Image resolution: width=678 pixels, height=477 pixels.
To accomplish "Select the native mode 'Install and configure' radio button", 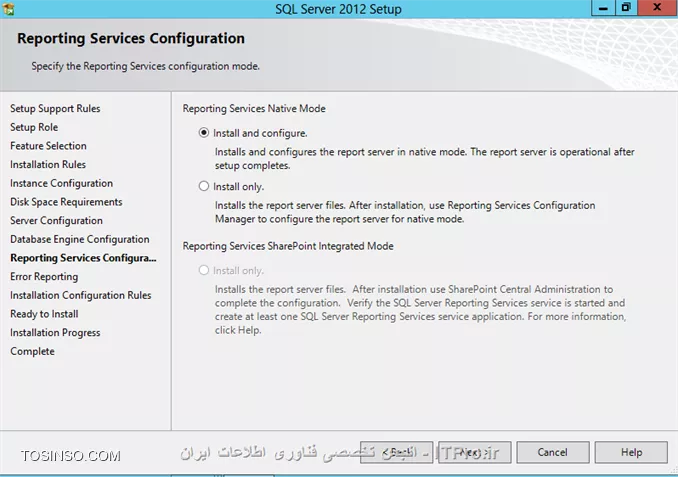I will click(204, 133).
